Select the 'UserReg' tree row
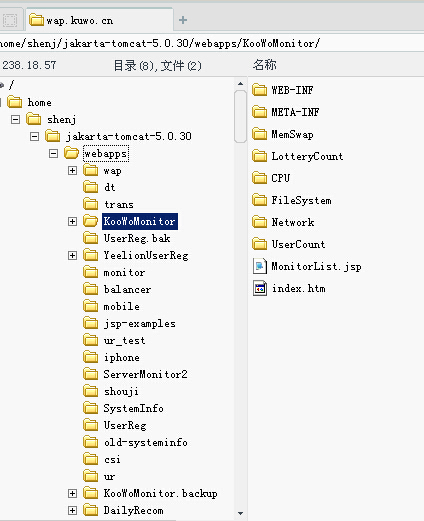This screenshot has width=424, height=521. [x=125, y=425]
